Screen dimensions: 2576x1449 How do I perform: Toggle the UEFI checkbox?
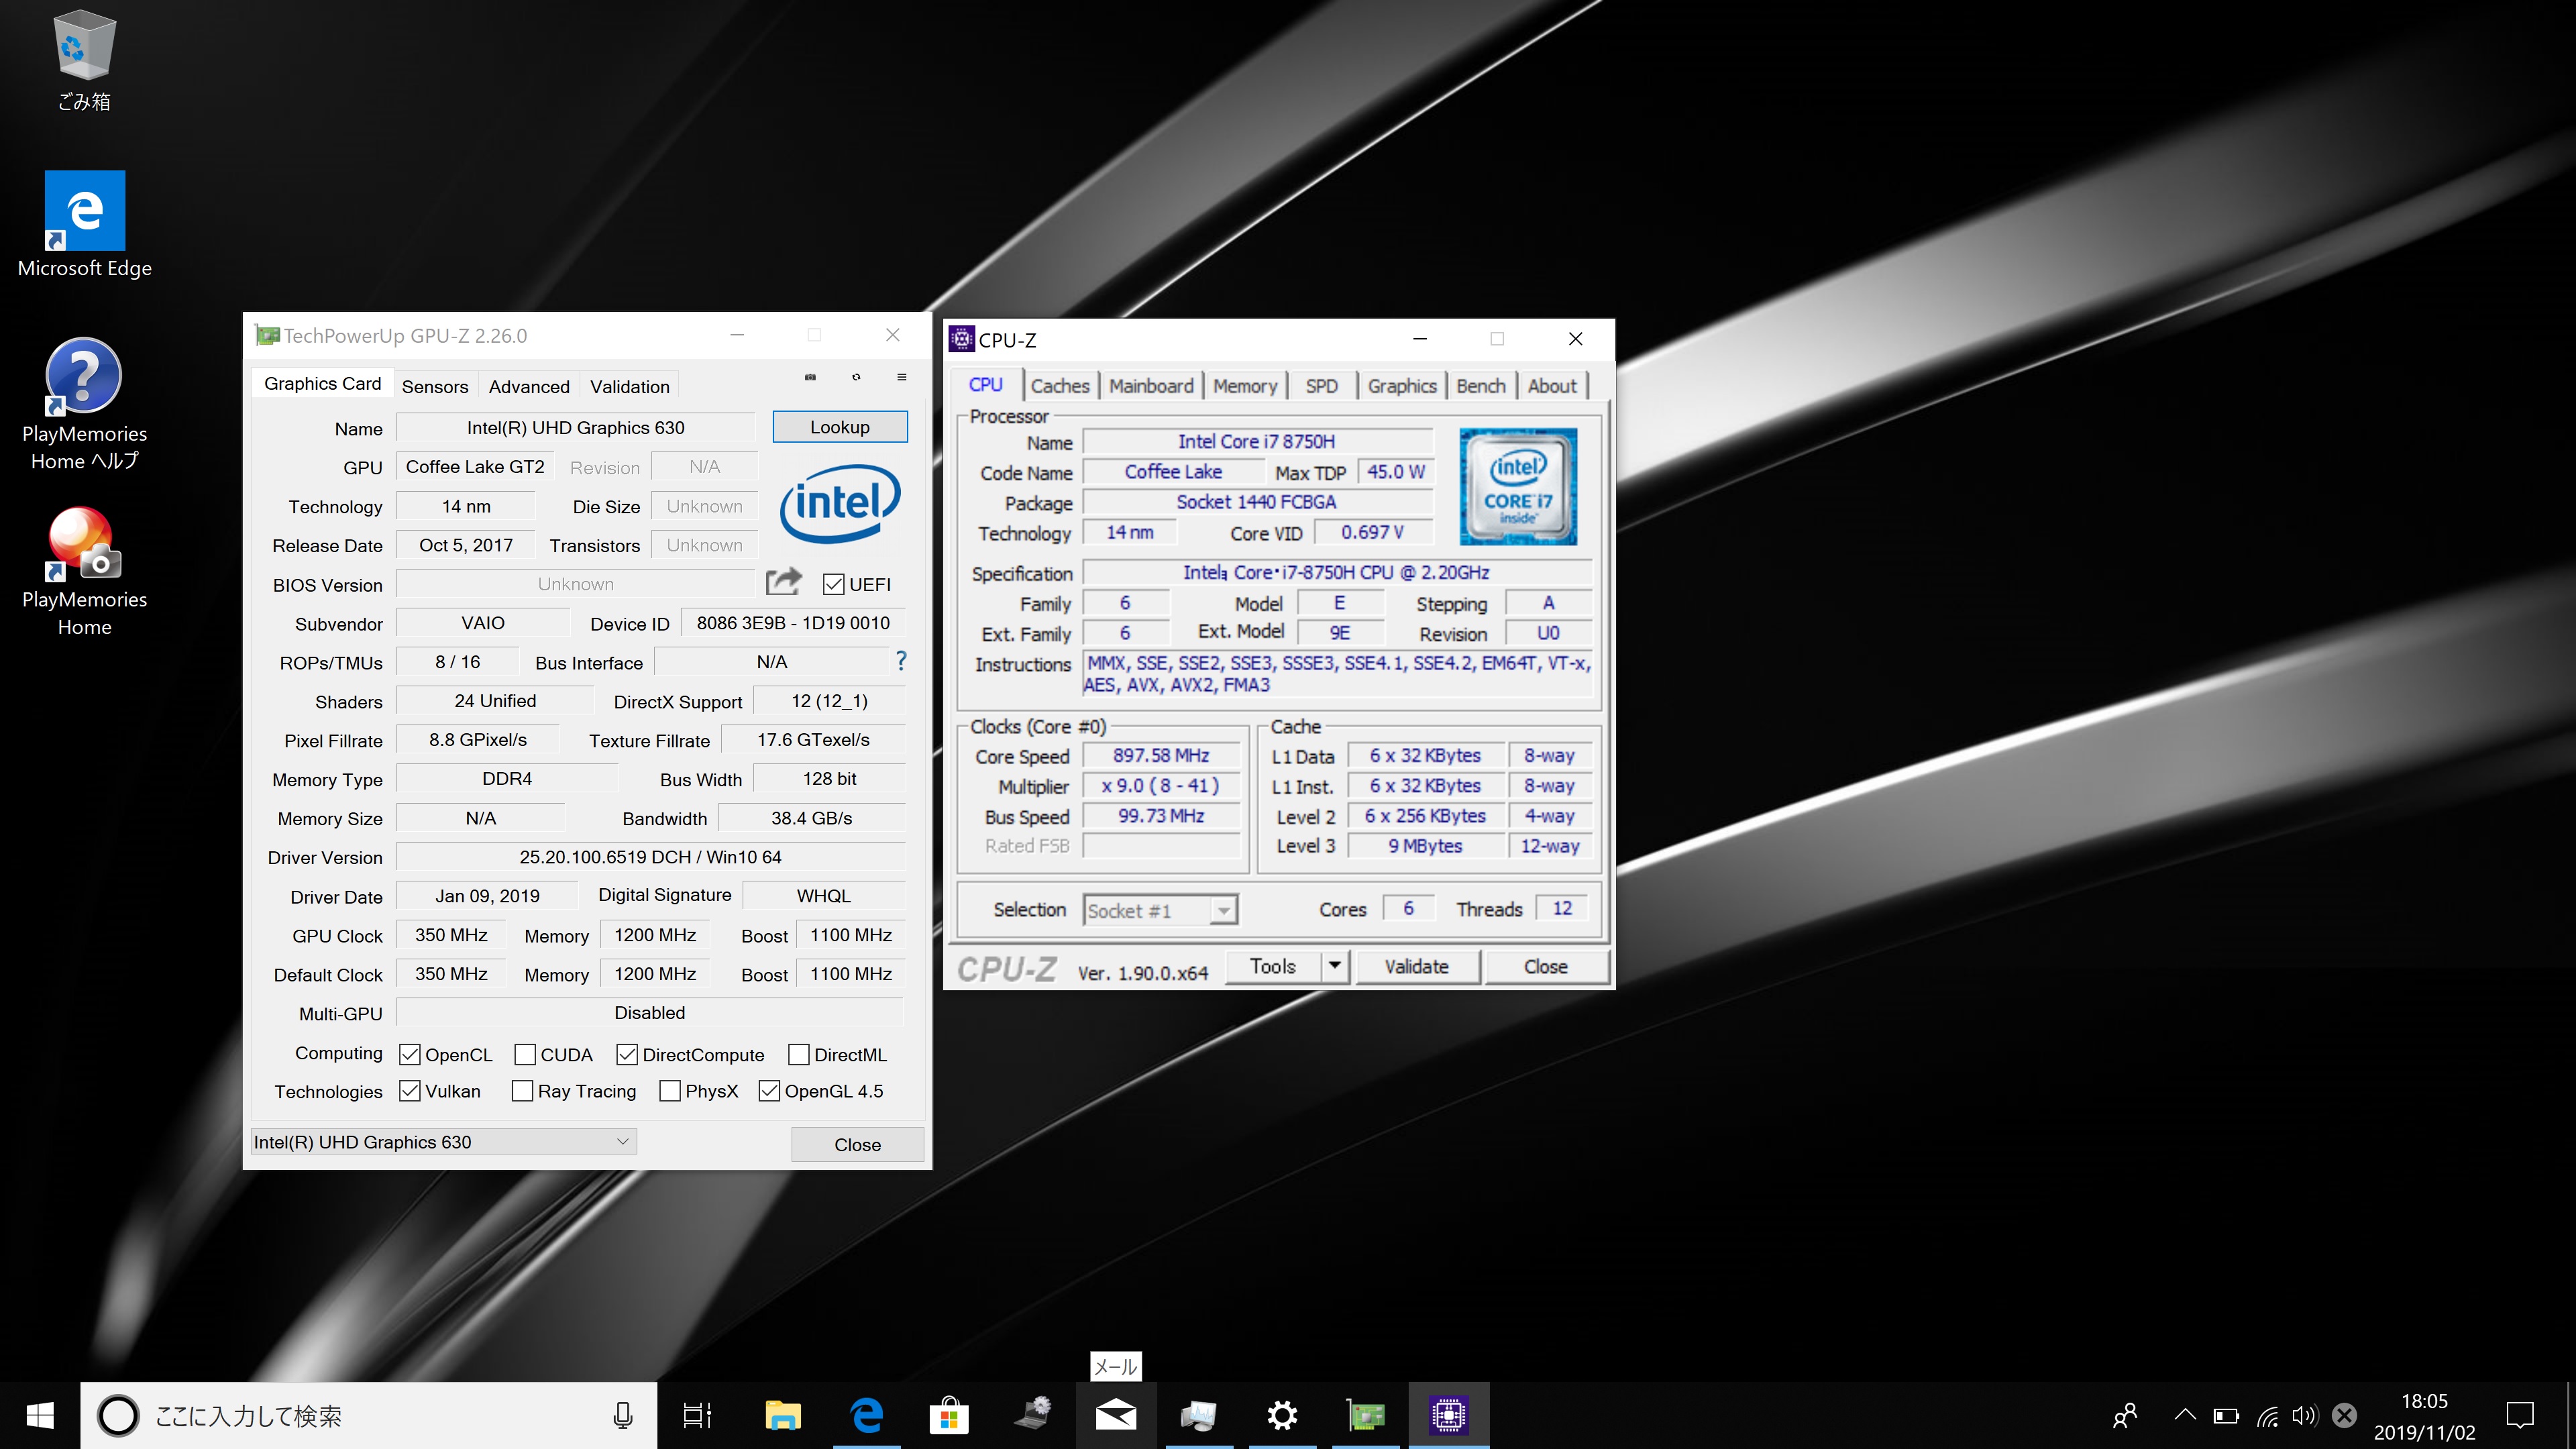coord(833,584)
